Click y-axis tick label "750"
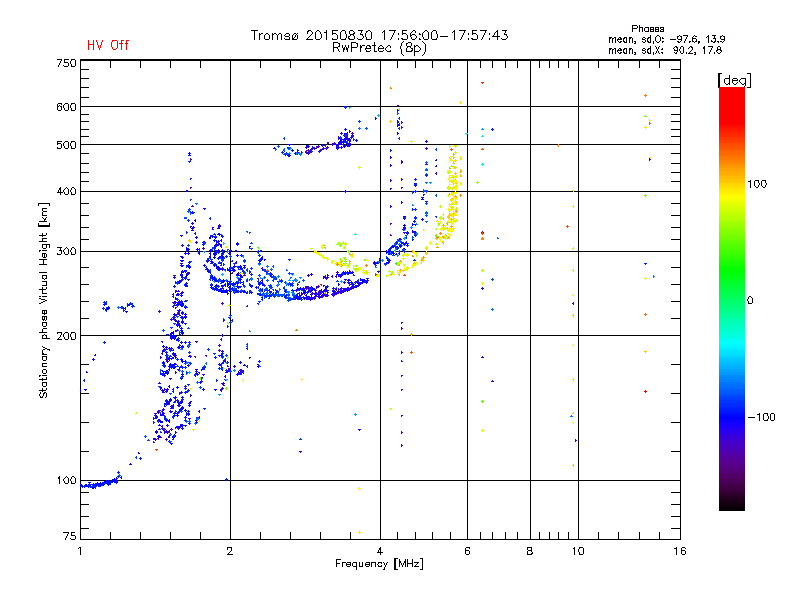 click(x=66, y=63)
